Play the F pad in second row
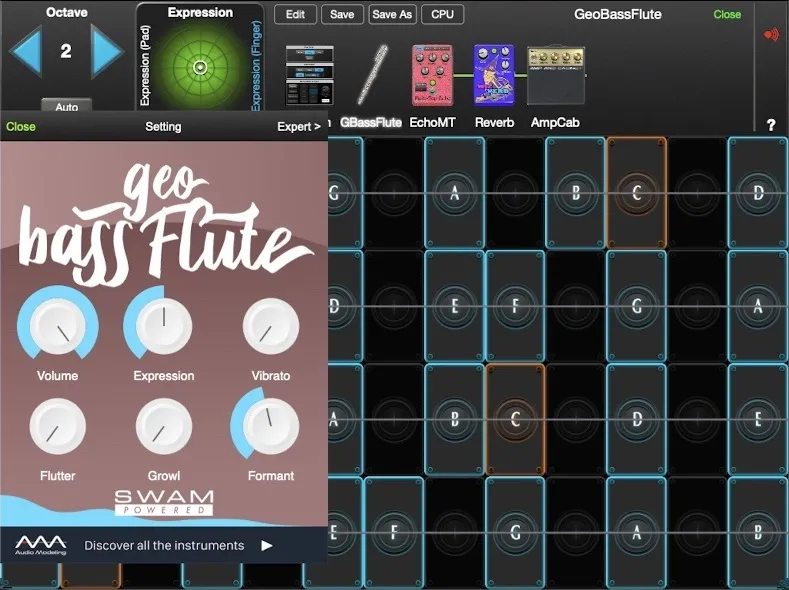This screenshot has height=590, width=789. (515, 306)
